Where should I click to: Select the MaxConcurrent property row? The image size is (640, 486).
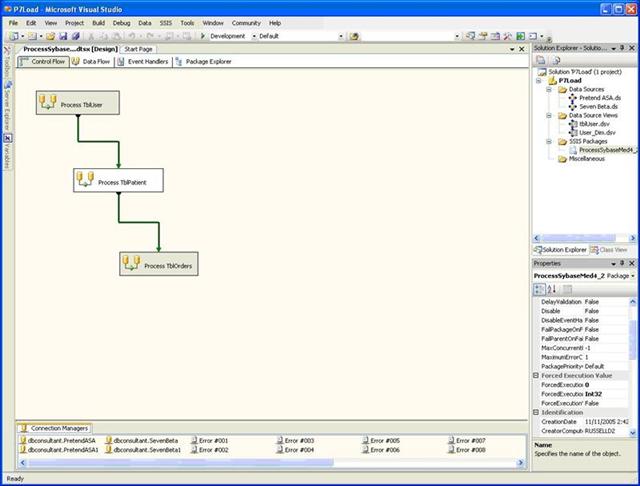584,348
